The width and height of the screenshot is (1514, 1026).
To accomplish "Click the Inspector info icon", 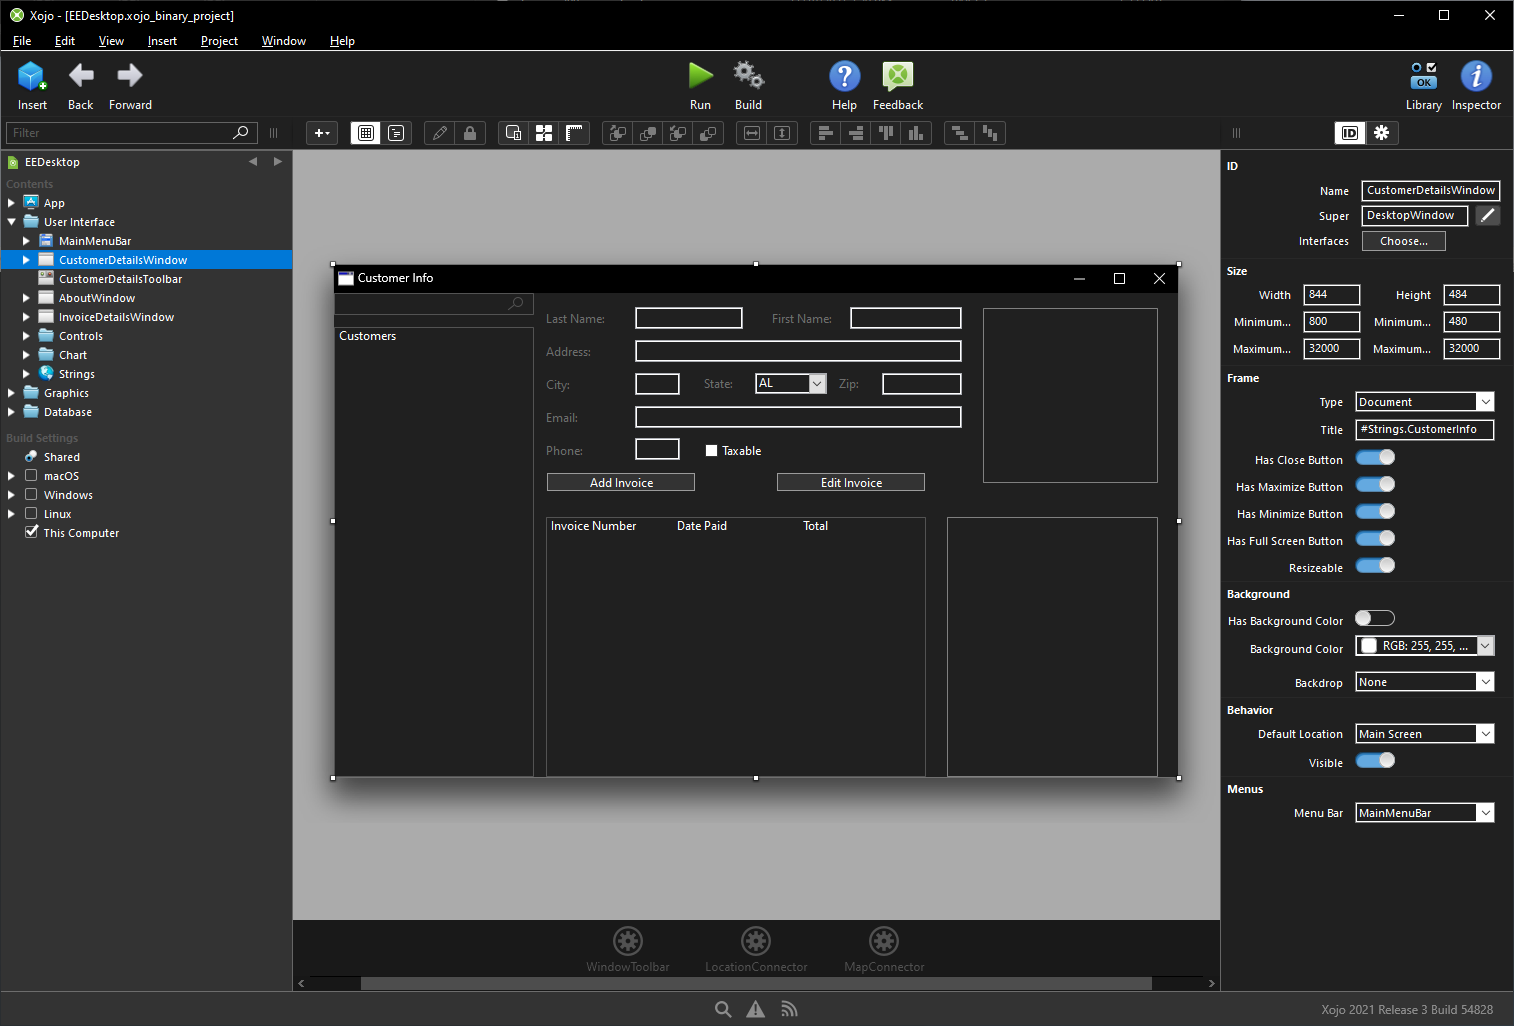I will 1476,75.
